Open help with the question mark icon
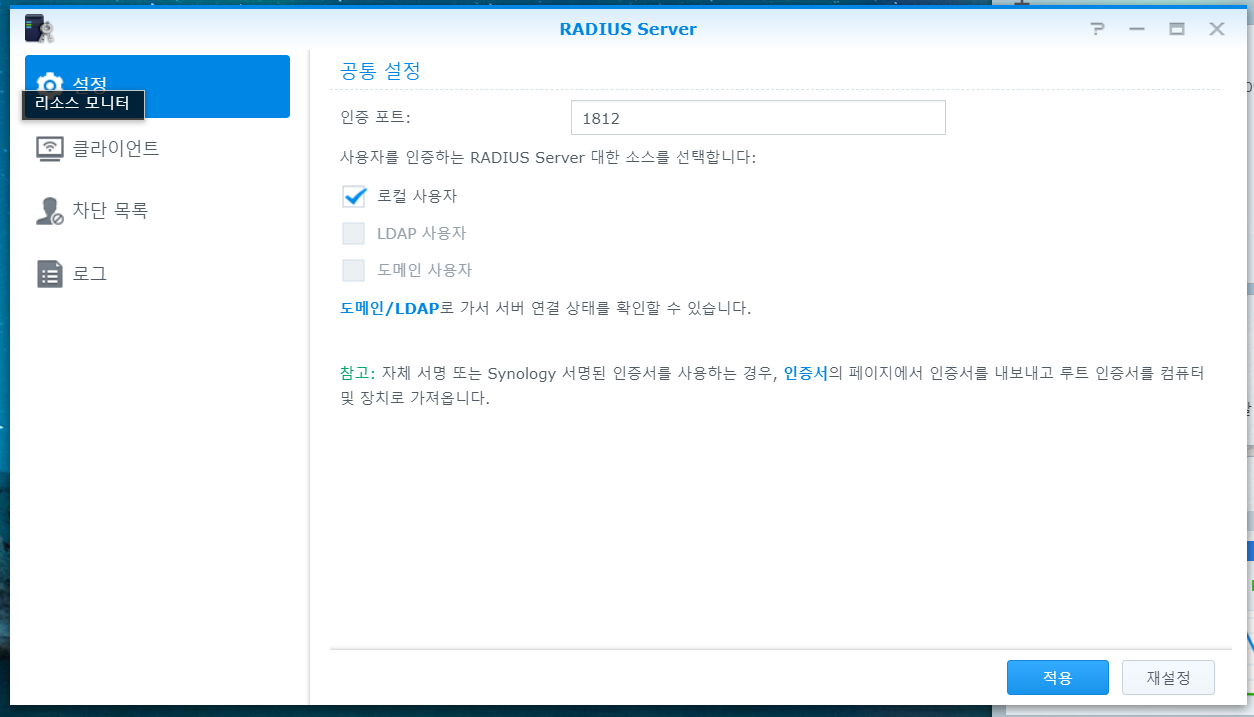1254x717 pixels. [1097, 29]
